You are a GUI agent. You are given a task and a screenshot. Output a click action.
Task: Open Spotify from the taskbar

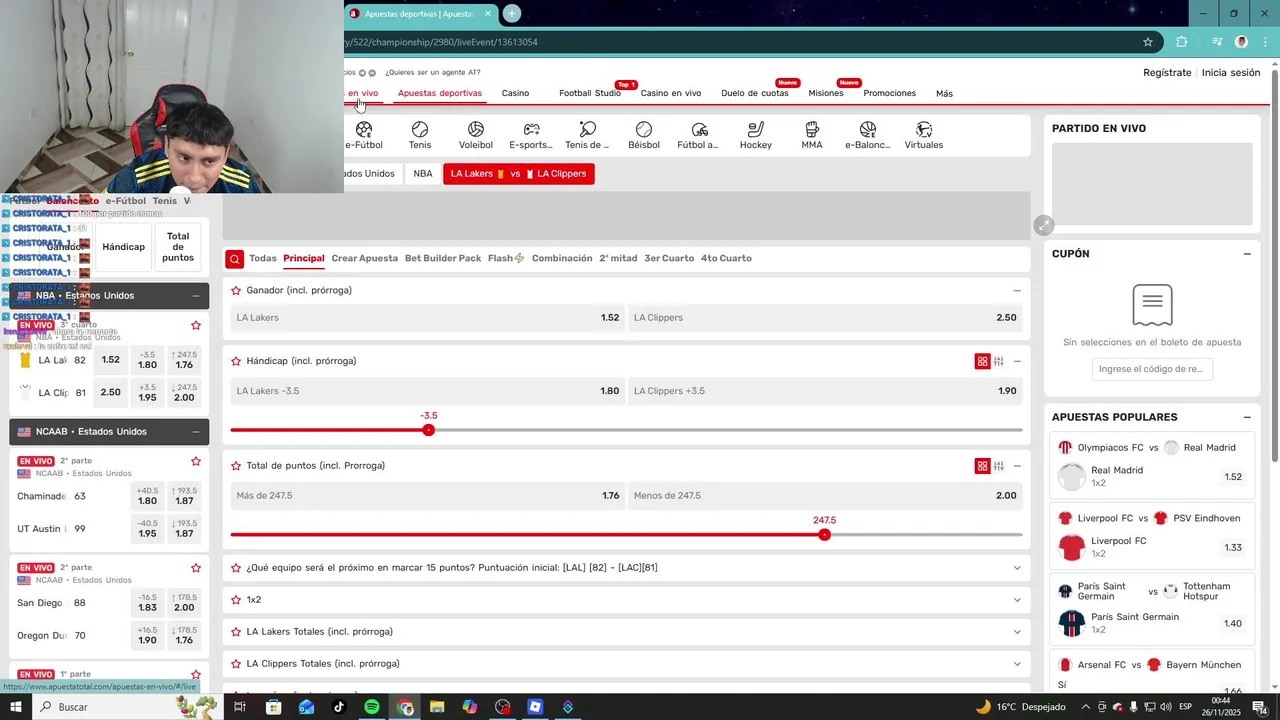click(372, 707)
